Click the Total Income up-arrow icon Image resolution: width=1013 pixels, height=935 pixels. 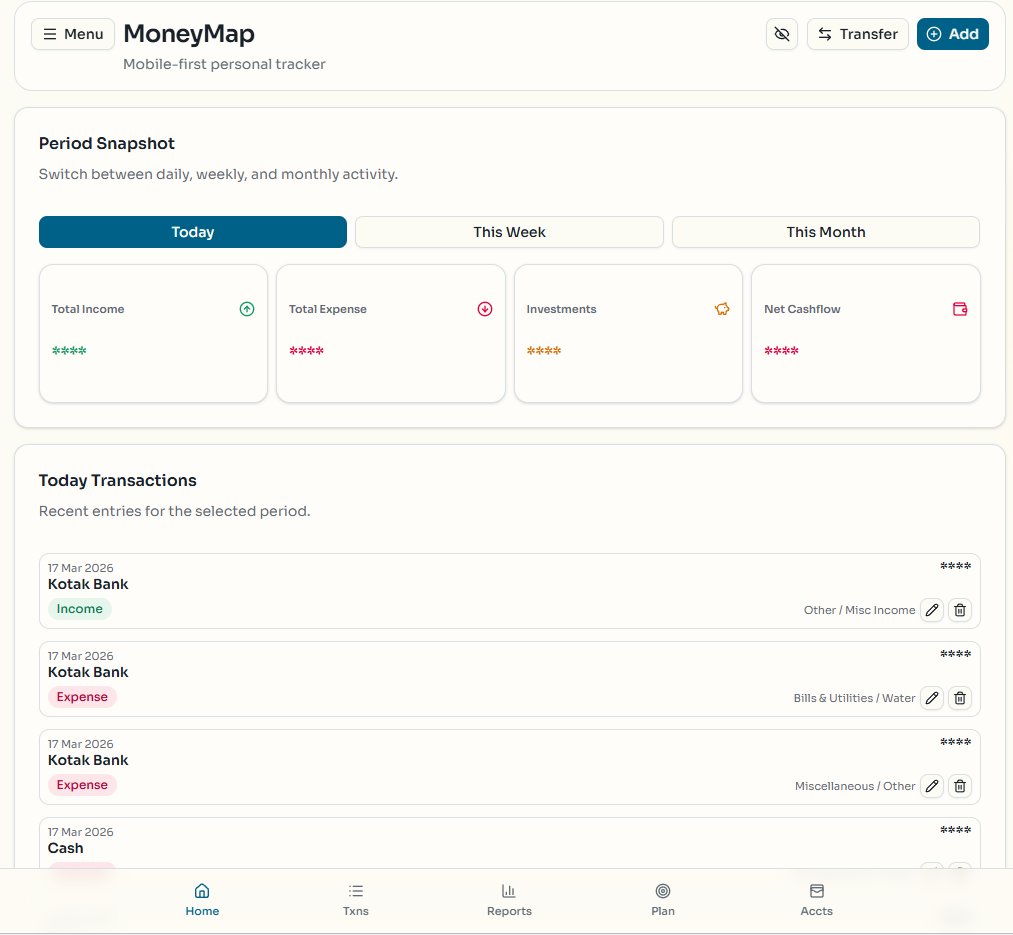(247, 309)
